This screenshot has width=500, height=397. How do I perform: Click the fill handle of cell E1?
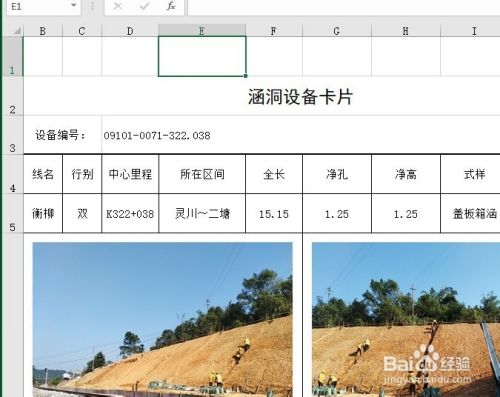point(246,76)
